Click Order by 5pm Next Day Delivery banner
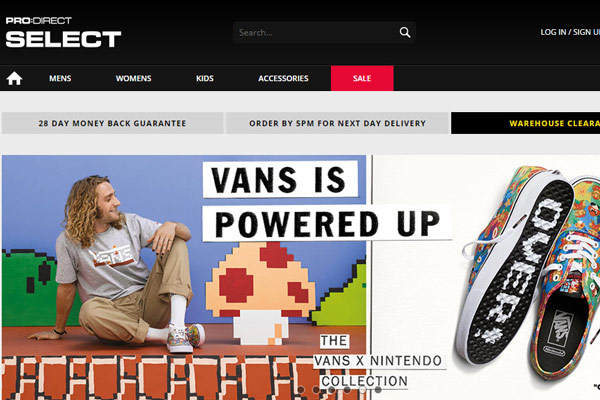600x400 pixels. pyautogui.click(x=338, y=123)
